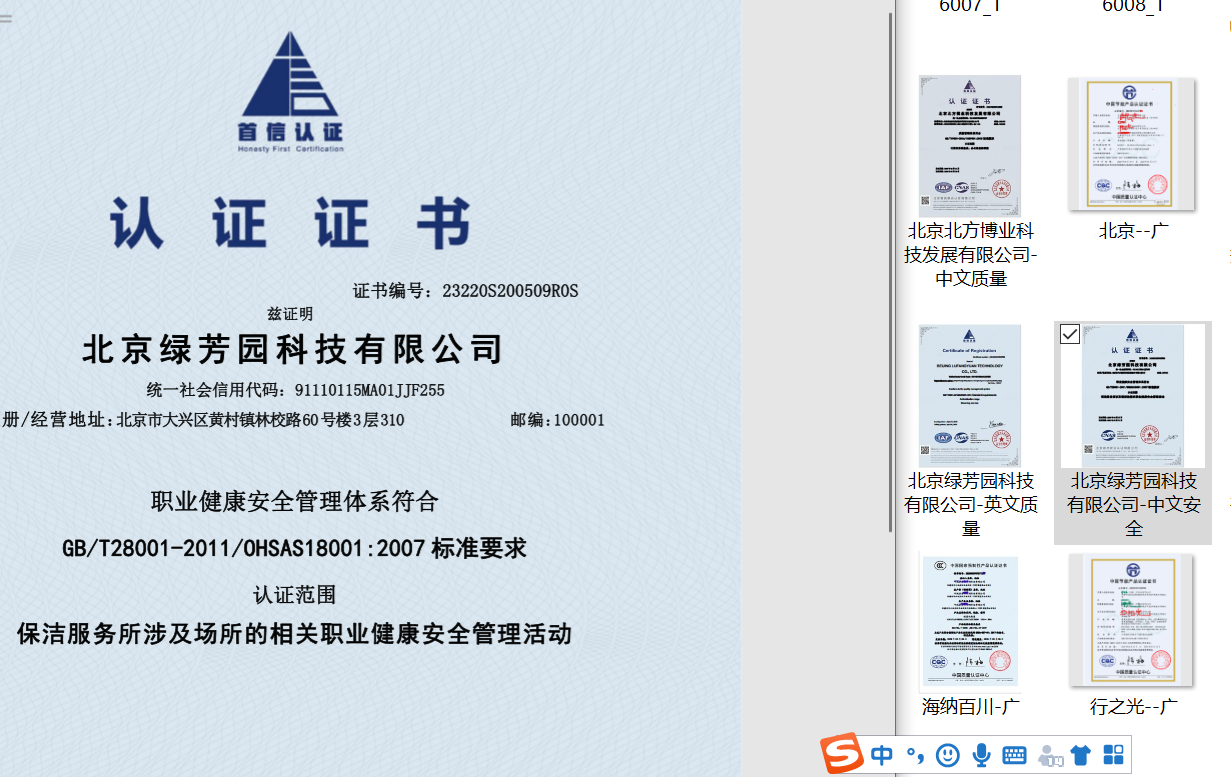
Task: Click the address line 北京市大兴区黄村镇林校路60号楼3层310
Action: (260, 420)
